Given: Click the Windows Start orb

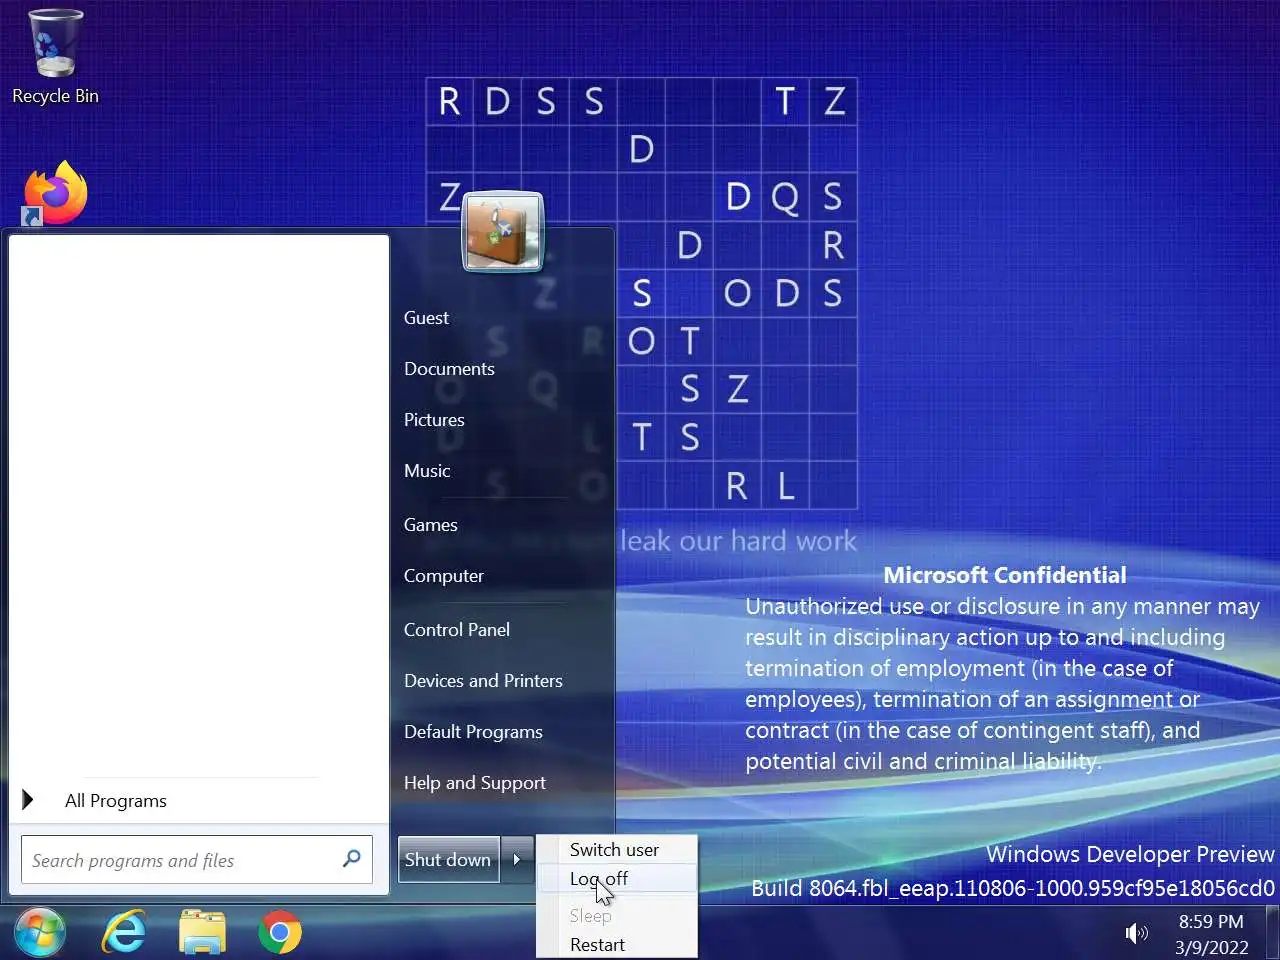Looking at the screenshot, I should (x=40, y=932).
